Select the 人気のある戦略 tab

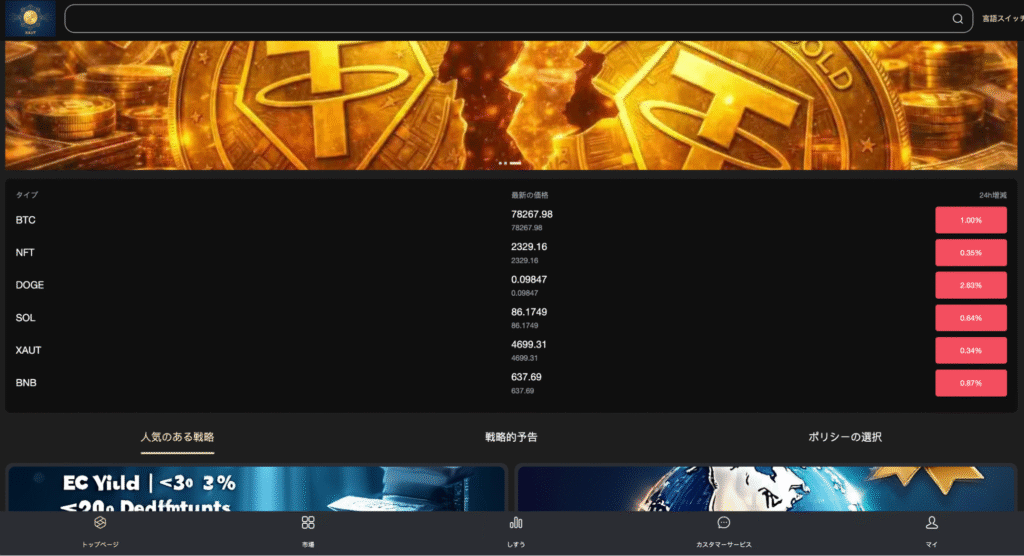pos(177,437)
